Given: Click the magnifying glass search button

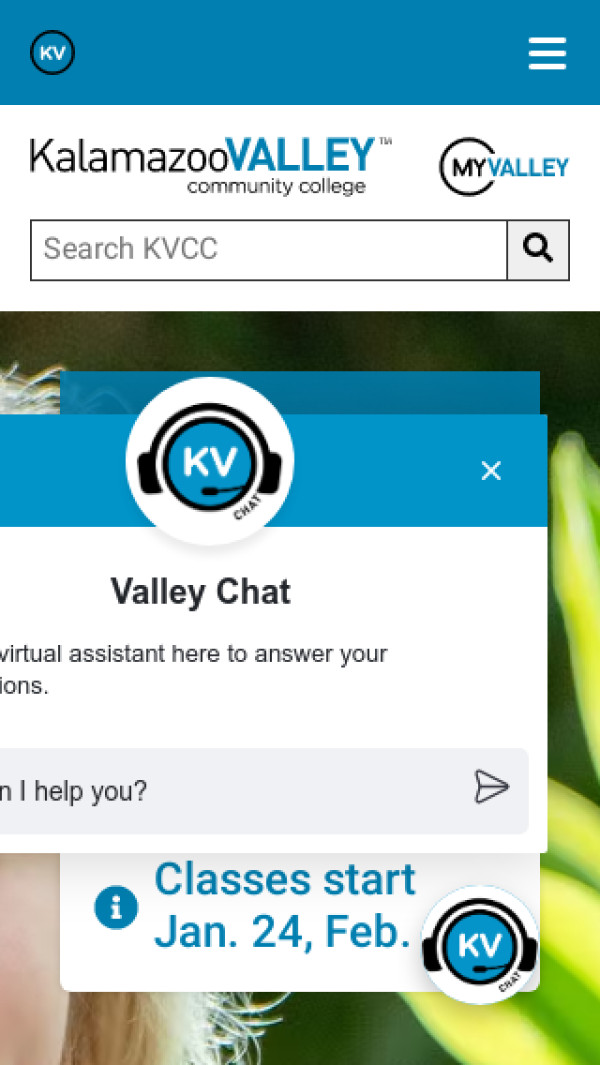Looking at the screenshot, I should pyautogui.click(x=538, y=249).
